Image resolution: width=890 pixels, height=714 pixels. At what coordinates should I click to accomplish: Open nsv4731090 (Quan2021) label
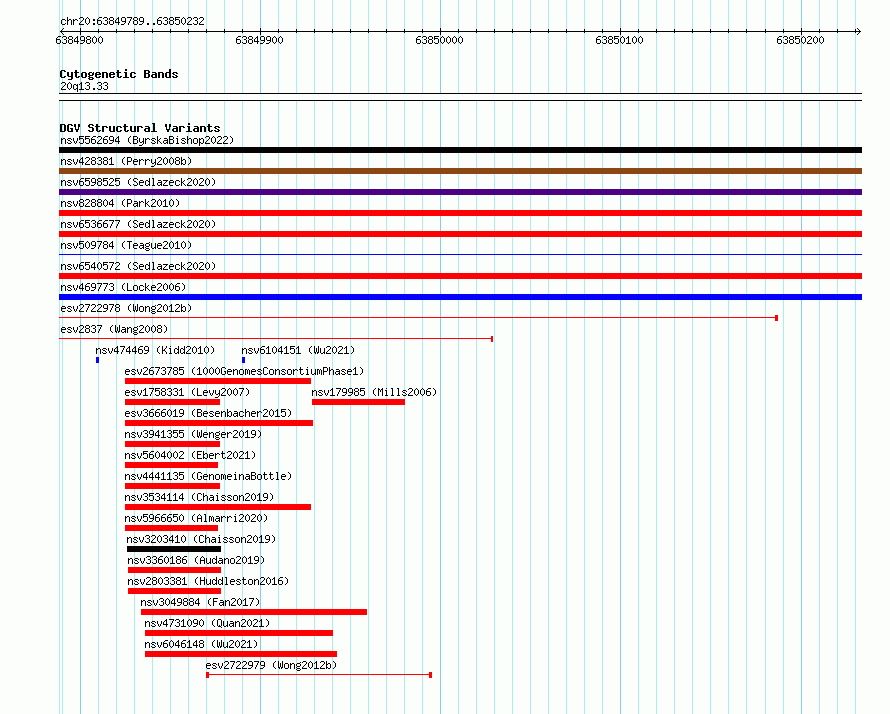[207, 623]
